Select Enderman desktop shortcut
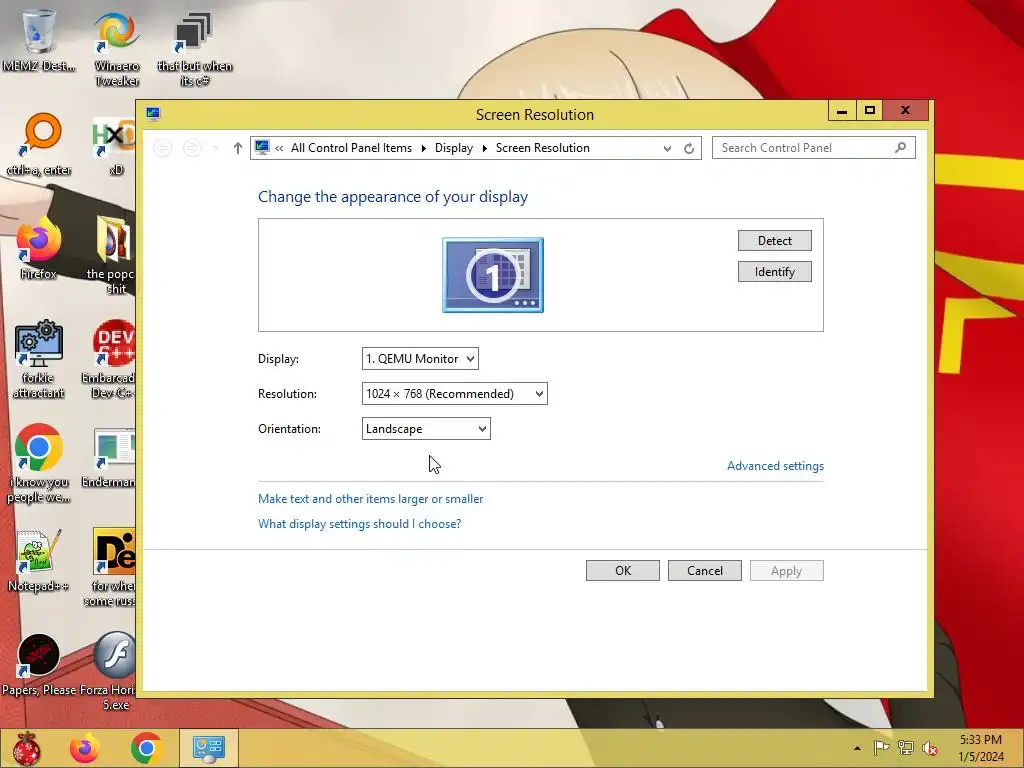Viewport: 1024px width, 768px height. point(110,458)
